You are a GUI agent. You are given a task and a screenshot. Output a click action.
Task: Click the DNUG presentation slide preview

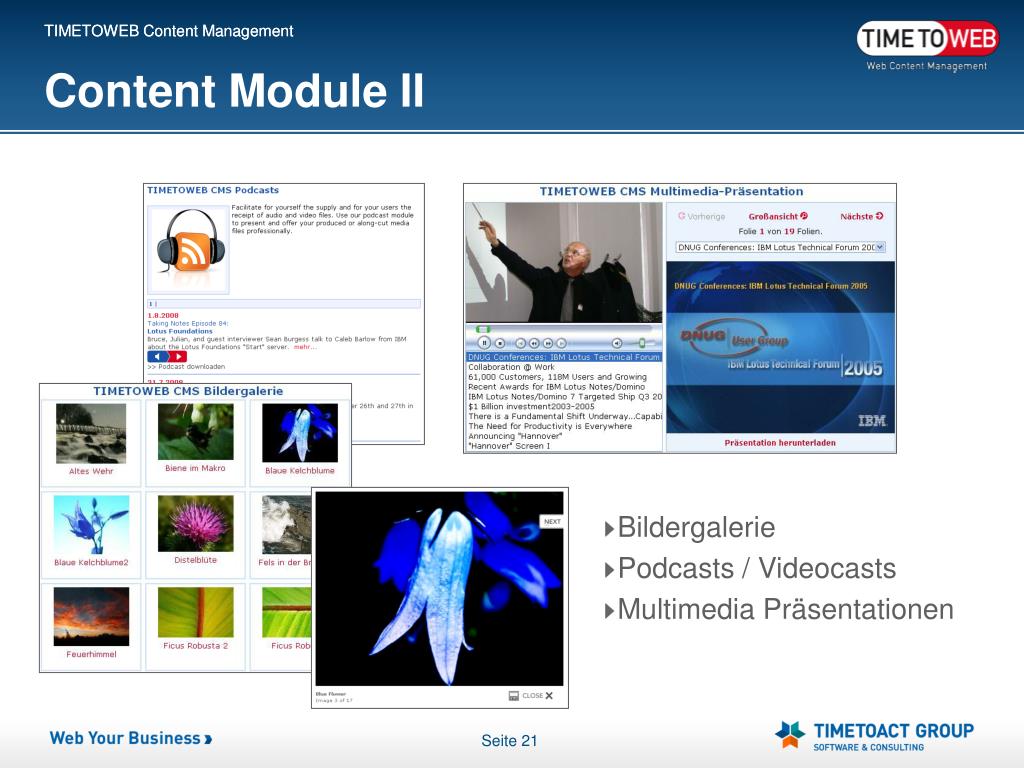click(x=780, y=347)
